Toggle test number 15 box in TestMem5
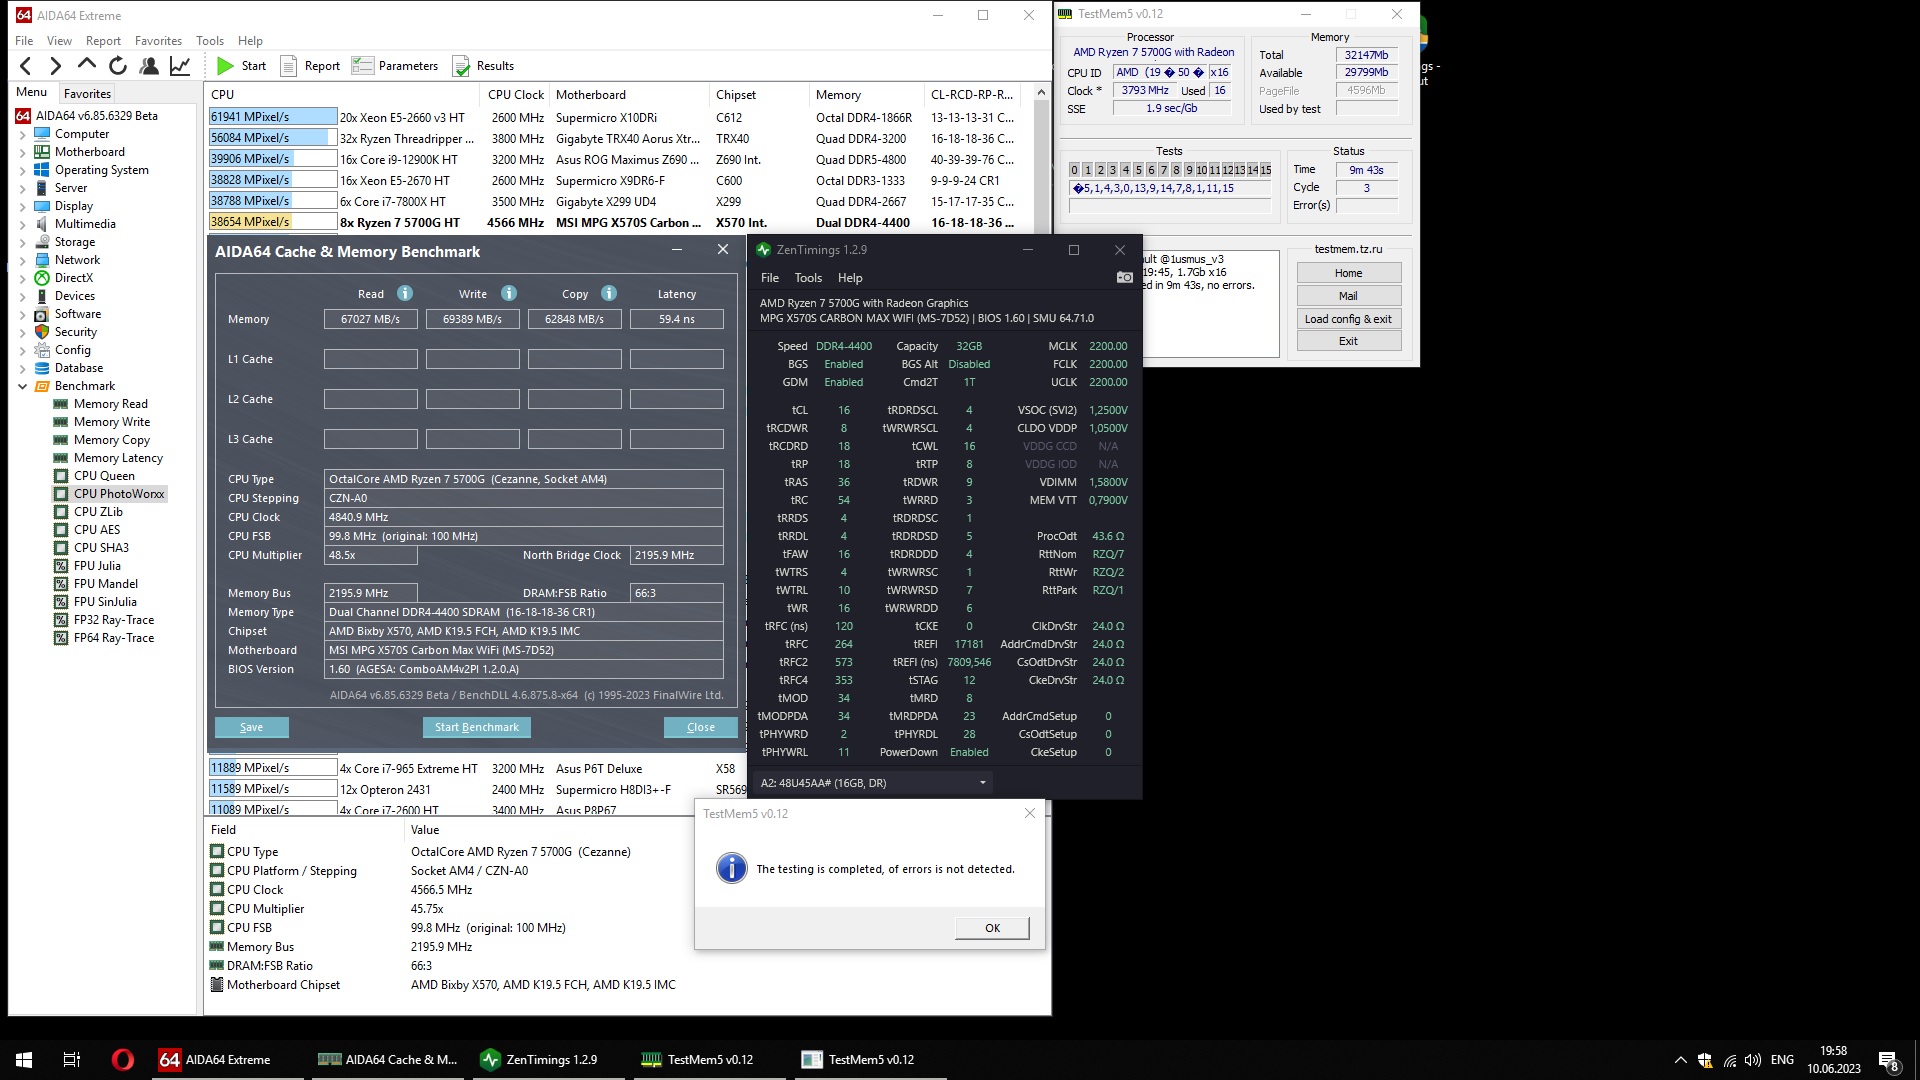 click(1265, 170)
